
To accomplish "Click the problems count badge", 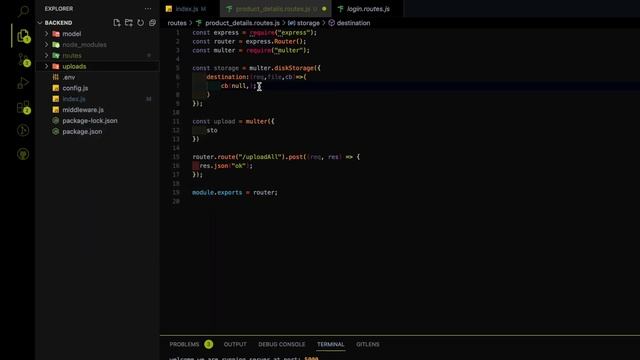I will pos(209,344).
